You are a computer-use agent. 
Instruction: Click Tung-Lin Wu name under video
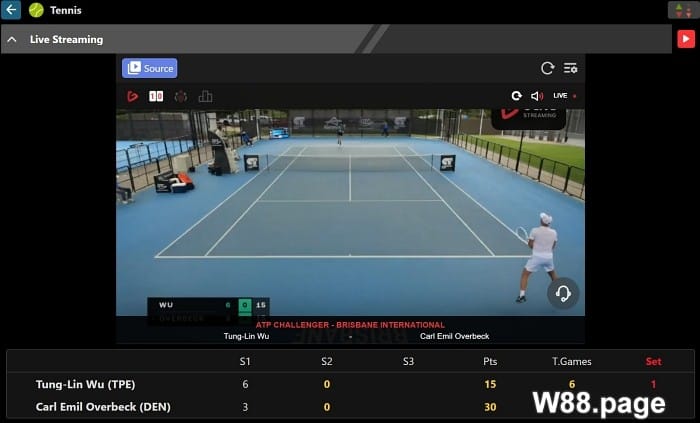pos(246,336)
